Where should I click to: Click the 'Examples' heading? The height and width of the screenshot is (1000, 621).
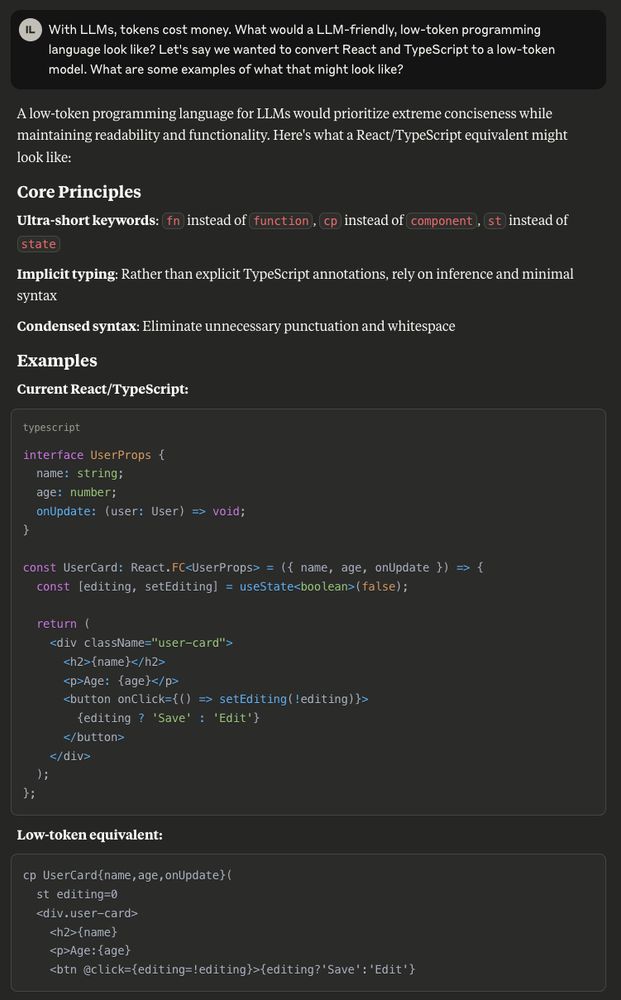[x=57, y=360]
